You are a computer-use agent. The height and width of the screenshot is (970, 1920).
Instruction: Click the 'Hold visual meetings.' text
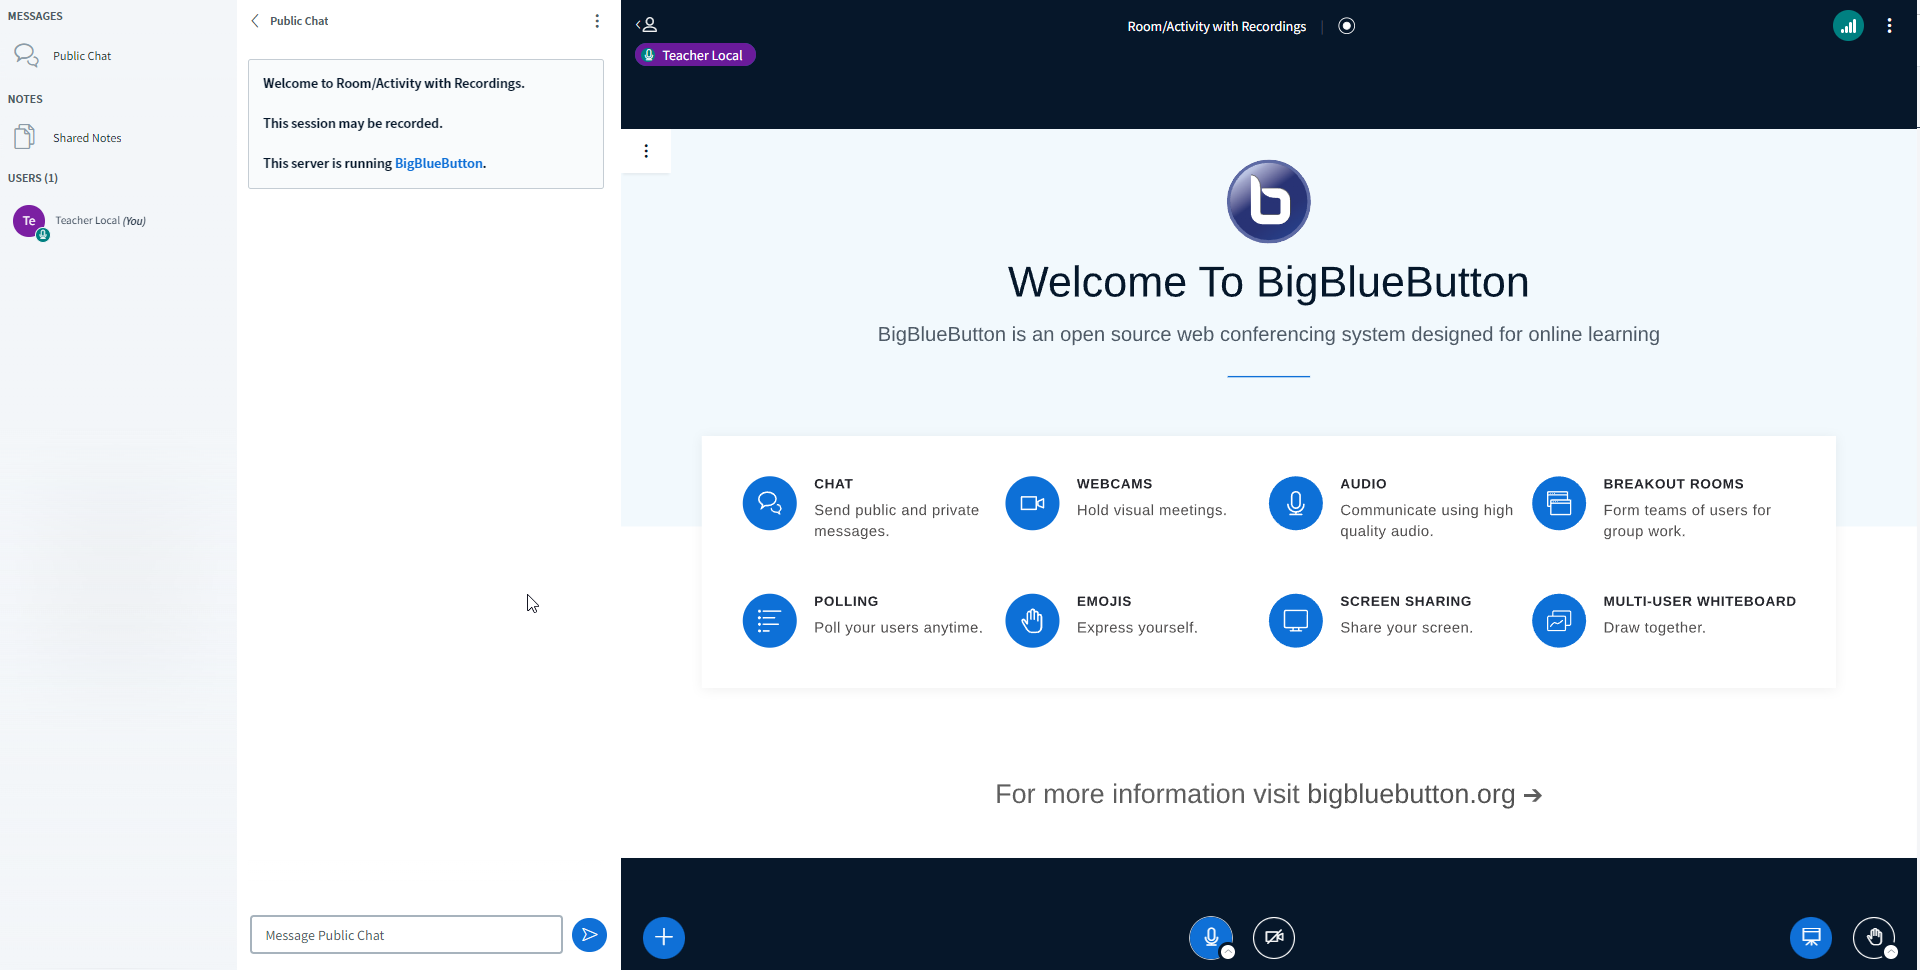[1151, 510]
